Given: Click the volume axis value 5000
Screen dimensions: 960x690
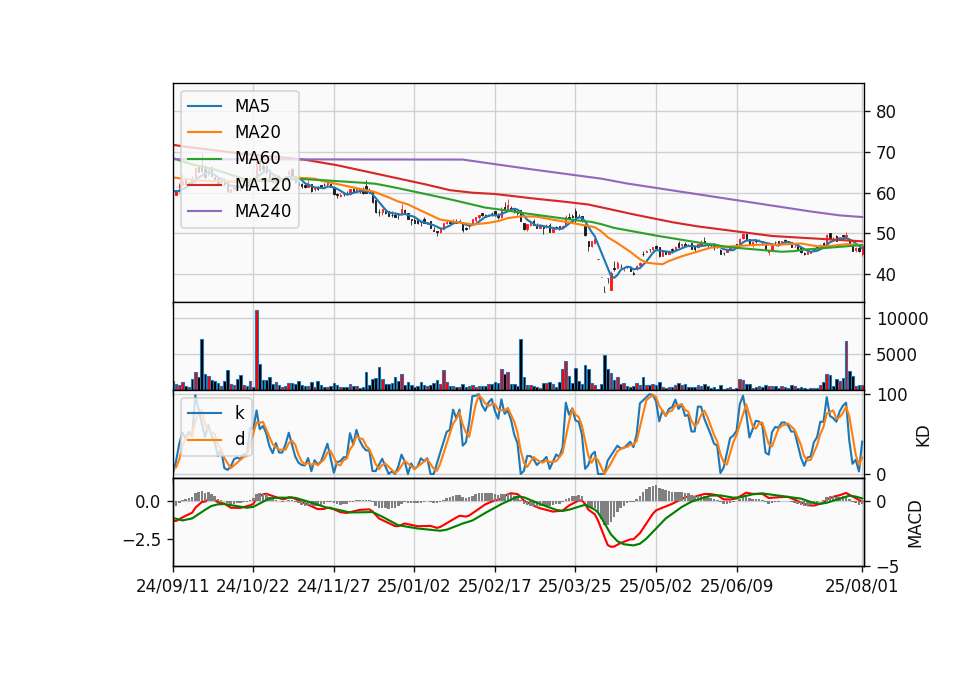Looking at the screenshot, I should (x=897, y=355).
